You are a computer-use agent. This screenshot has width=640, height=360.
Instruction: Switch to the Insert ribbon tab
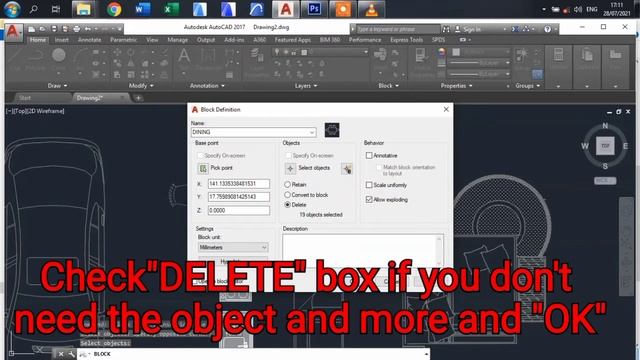(x=62, y=40)
